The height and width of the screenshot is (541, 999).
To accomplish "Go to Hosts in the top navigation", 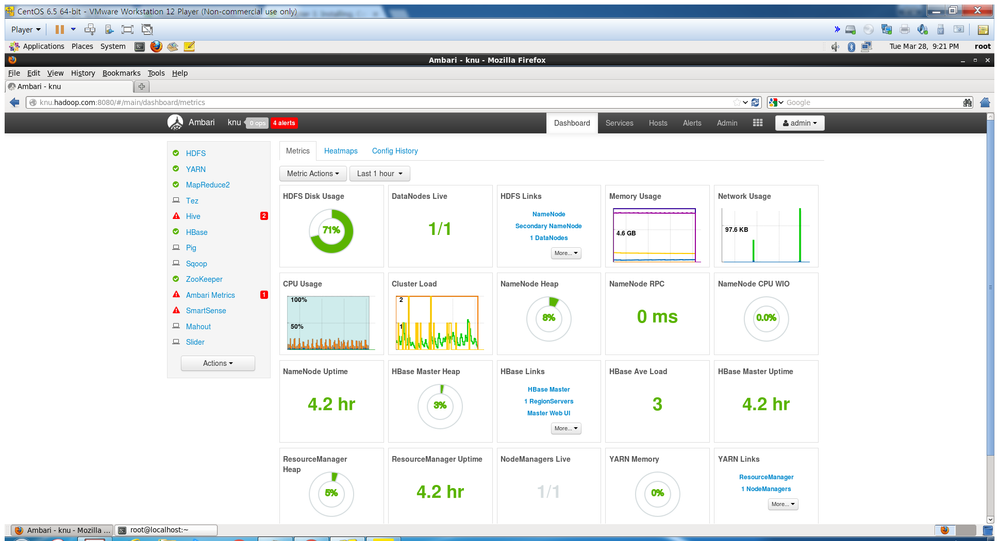I will tap(657, 123).
